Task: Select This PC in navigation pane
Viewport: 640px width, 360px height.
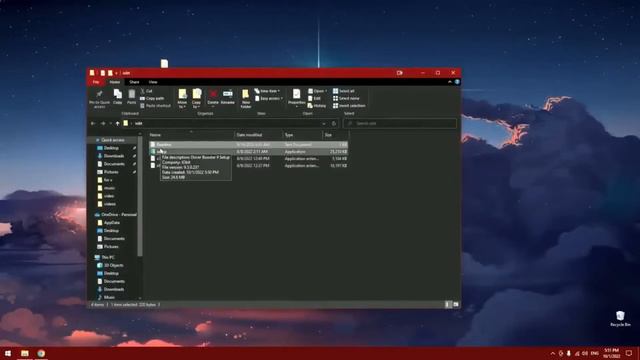Action: click(x=108, y=257)
